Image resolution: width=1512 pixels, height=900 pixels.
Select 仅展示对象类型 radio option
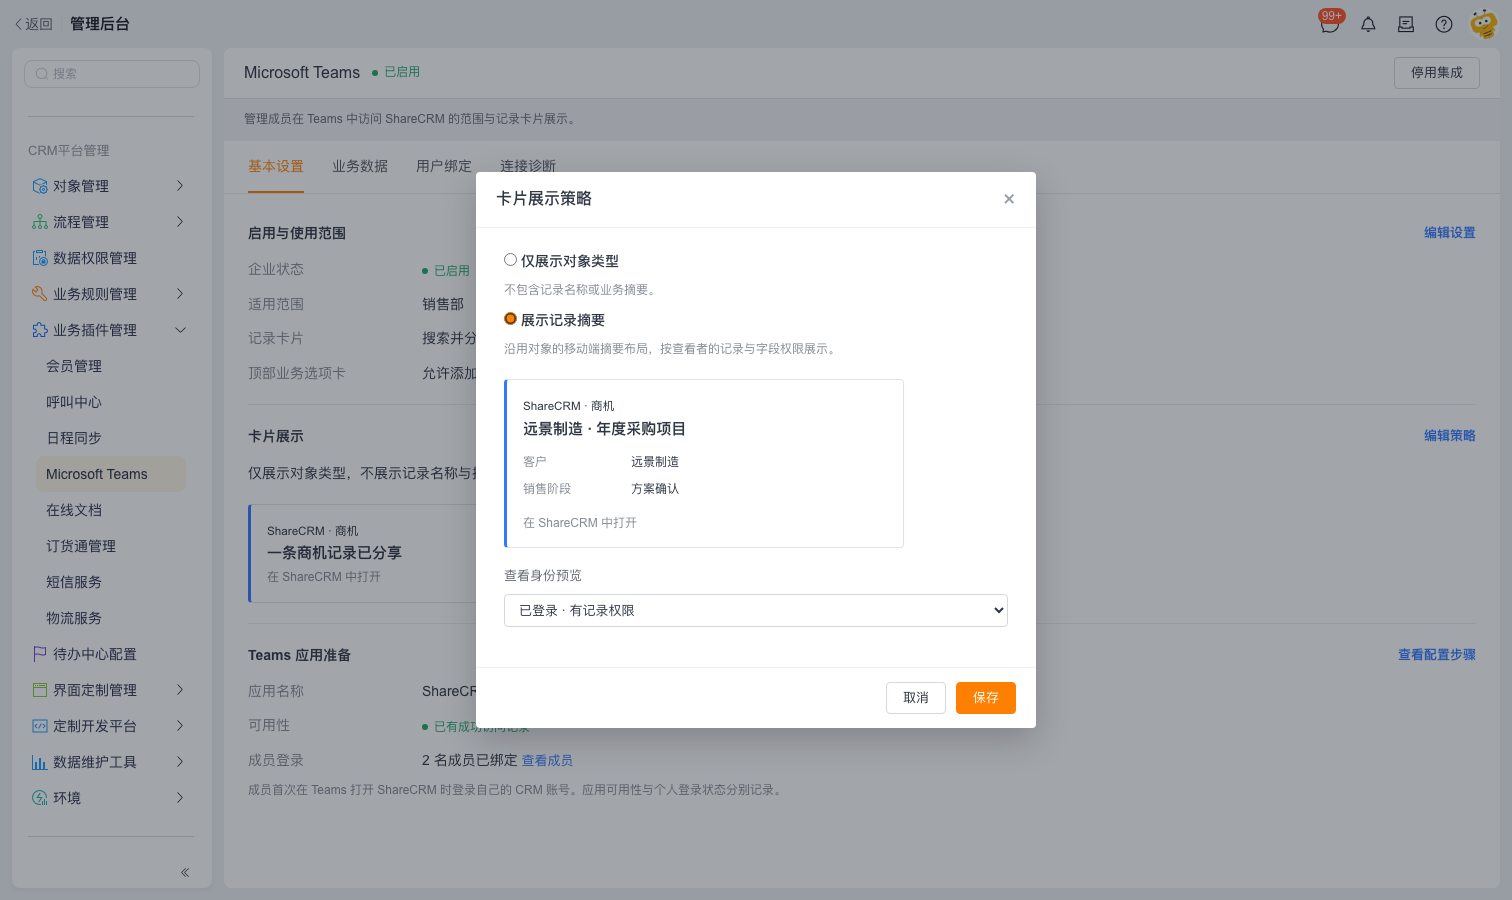click(510, 260)
